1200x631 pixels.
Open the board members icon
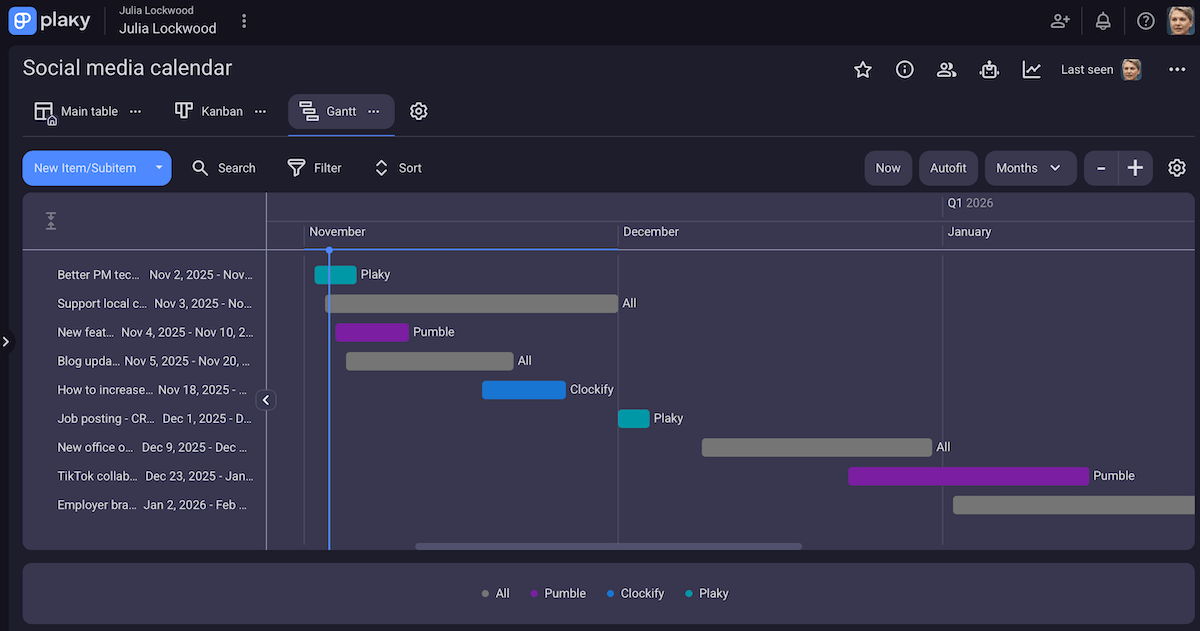(x=946, y=69)
